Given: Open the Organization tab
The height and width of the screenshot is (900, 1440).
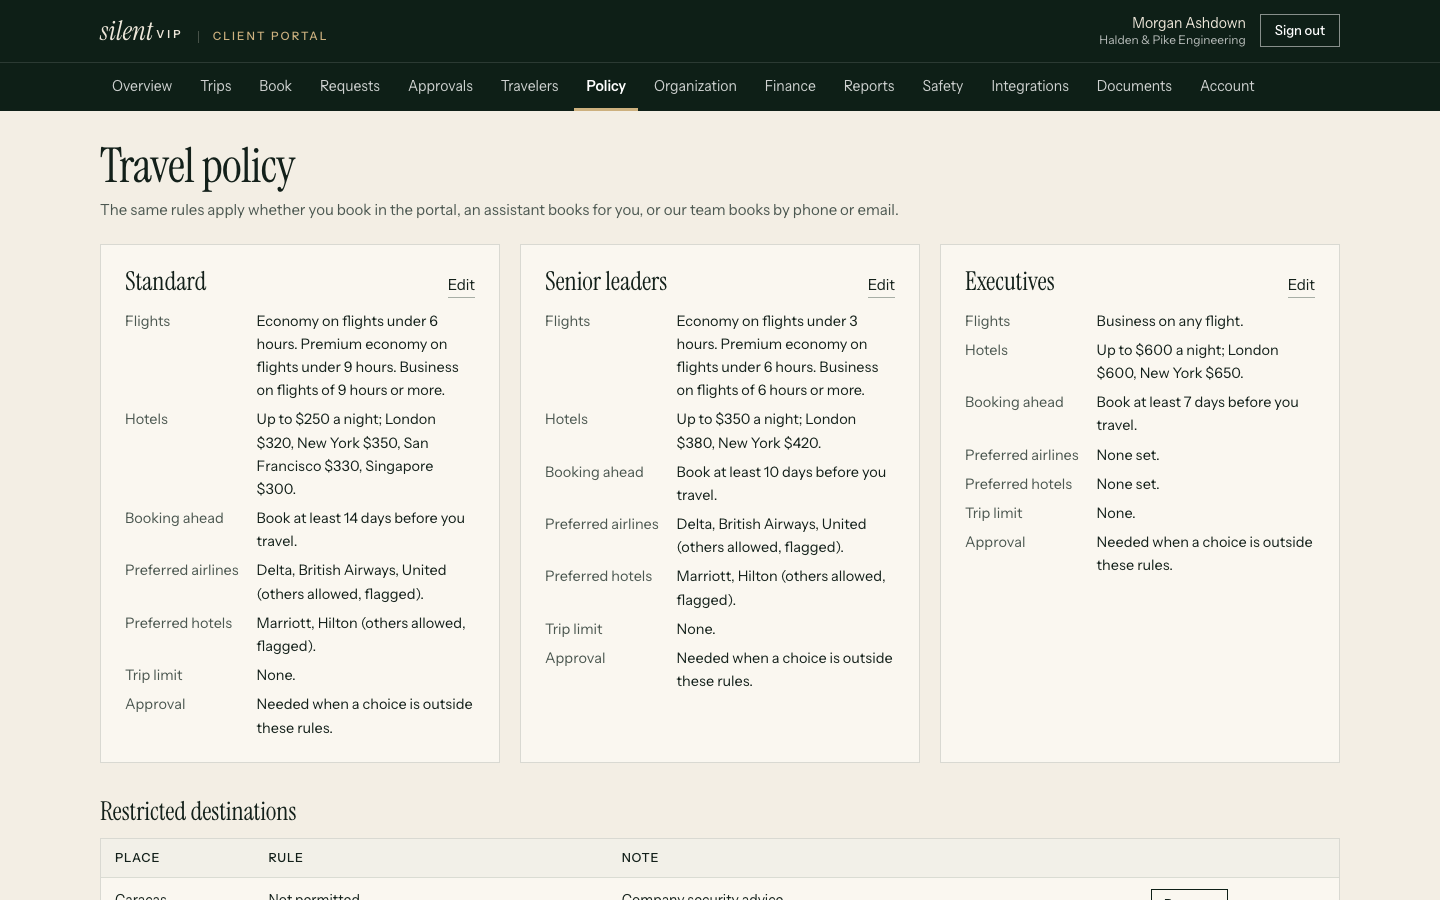Looking at the screenshot, I should pyautogui.click(x=695, y=86).
